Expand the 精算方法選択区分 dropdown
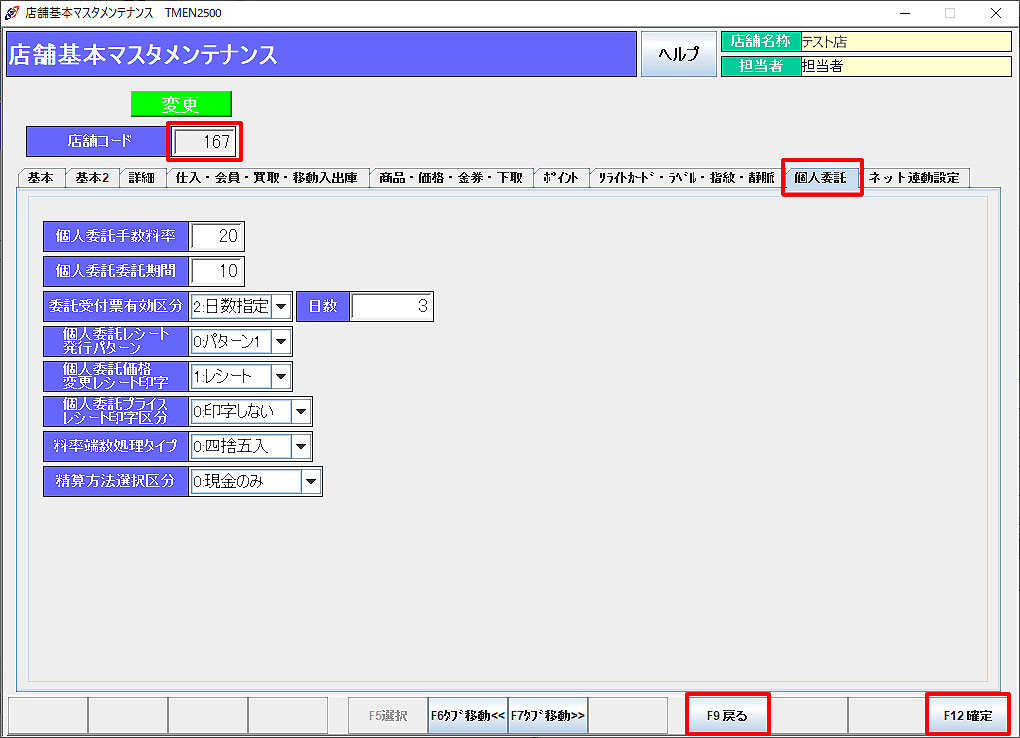This screenshot has height=738, width=1020. (311, 481)
